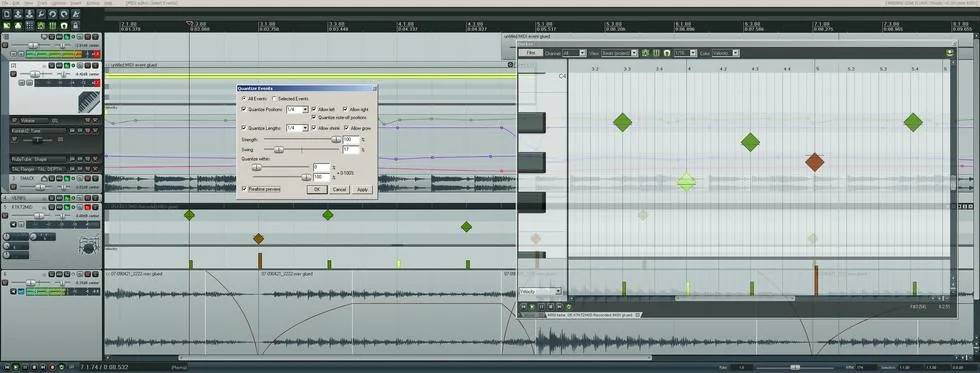Screen dimensions: 980x373
Task: Open the Insert menu
Action: 77,4
